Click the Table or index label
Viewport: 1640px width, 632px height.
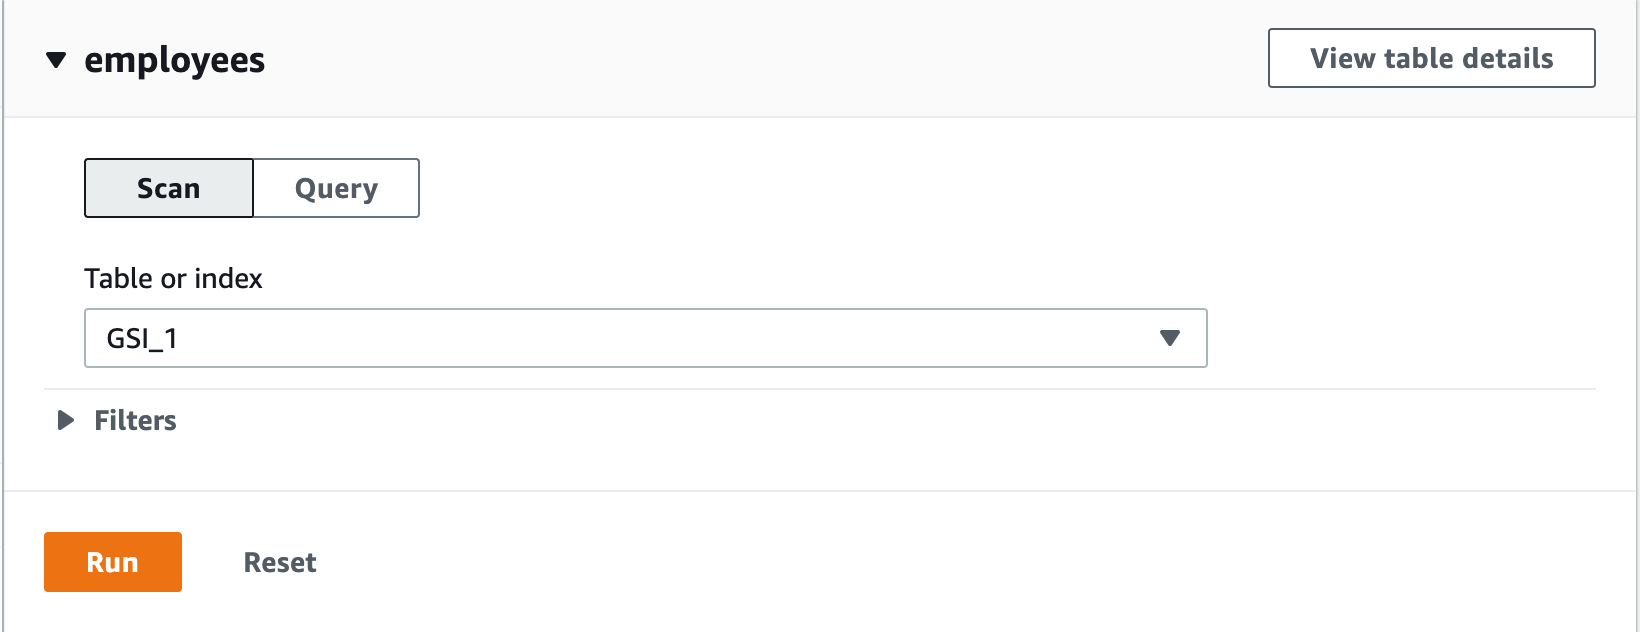point(173,278)
